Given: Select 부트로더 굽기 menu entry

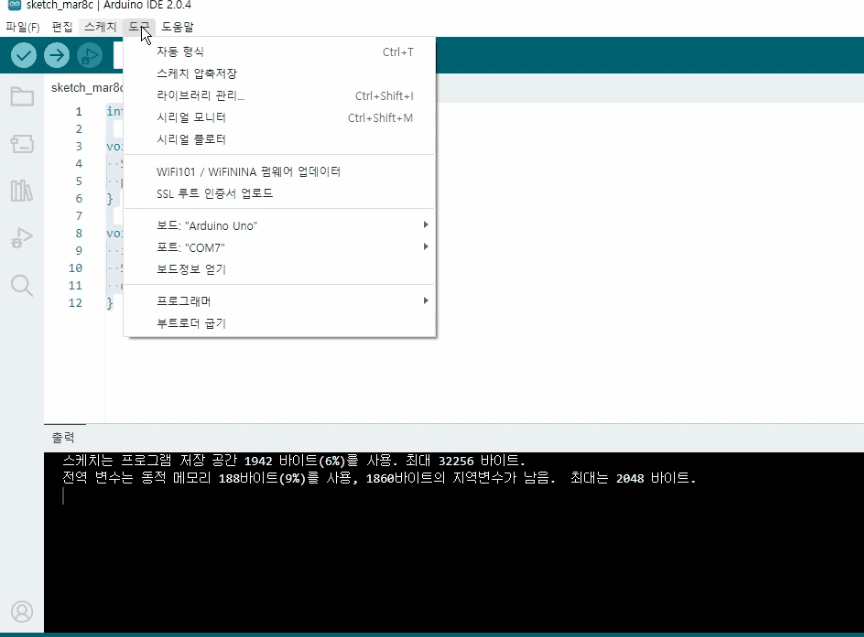Looking at the screenshot, I should [280, 323].
